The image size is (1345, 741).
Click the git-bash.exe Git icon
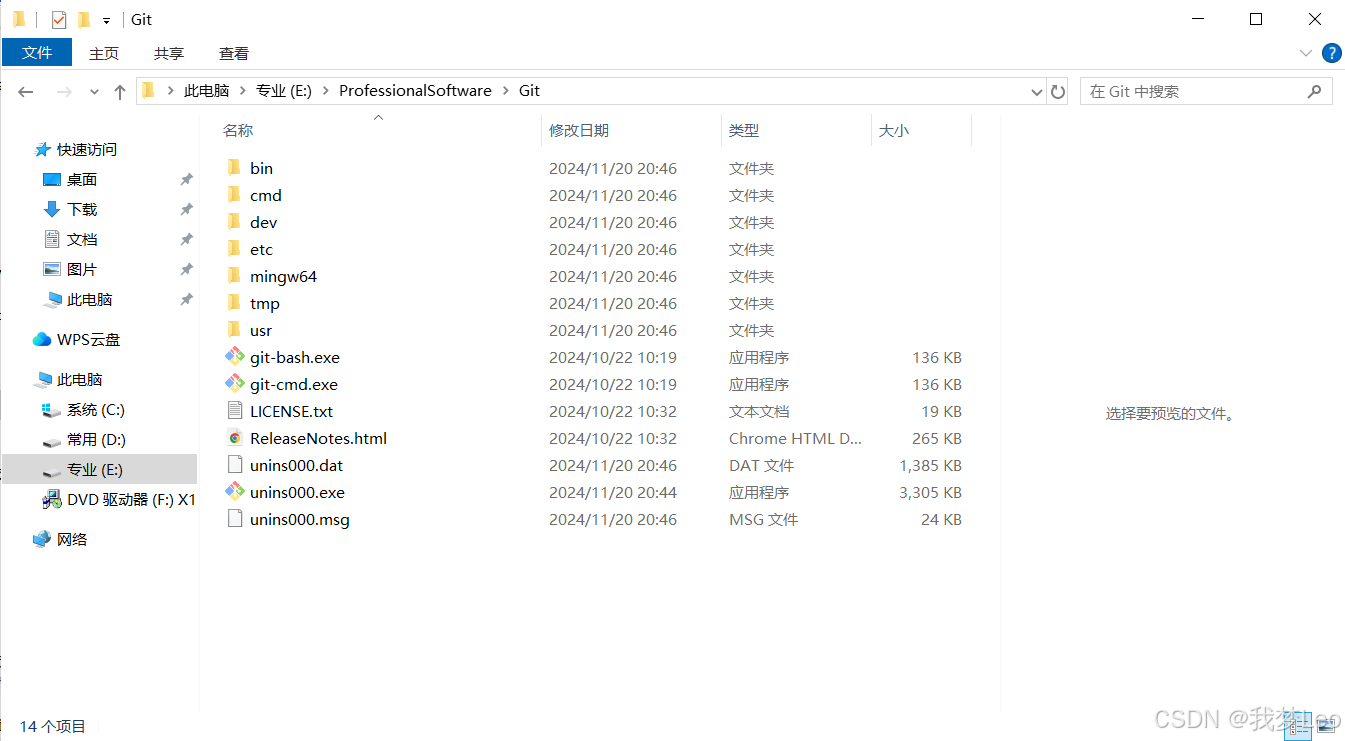coord(235,356)
